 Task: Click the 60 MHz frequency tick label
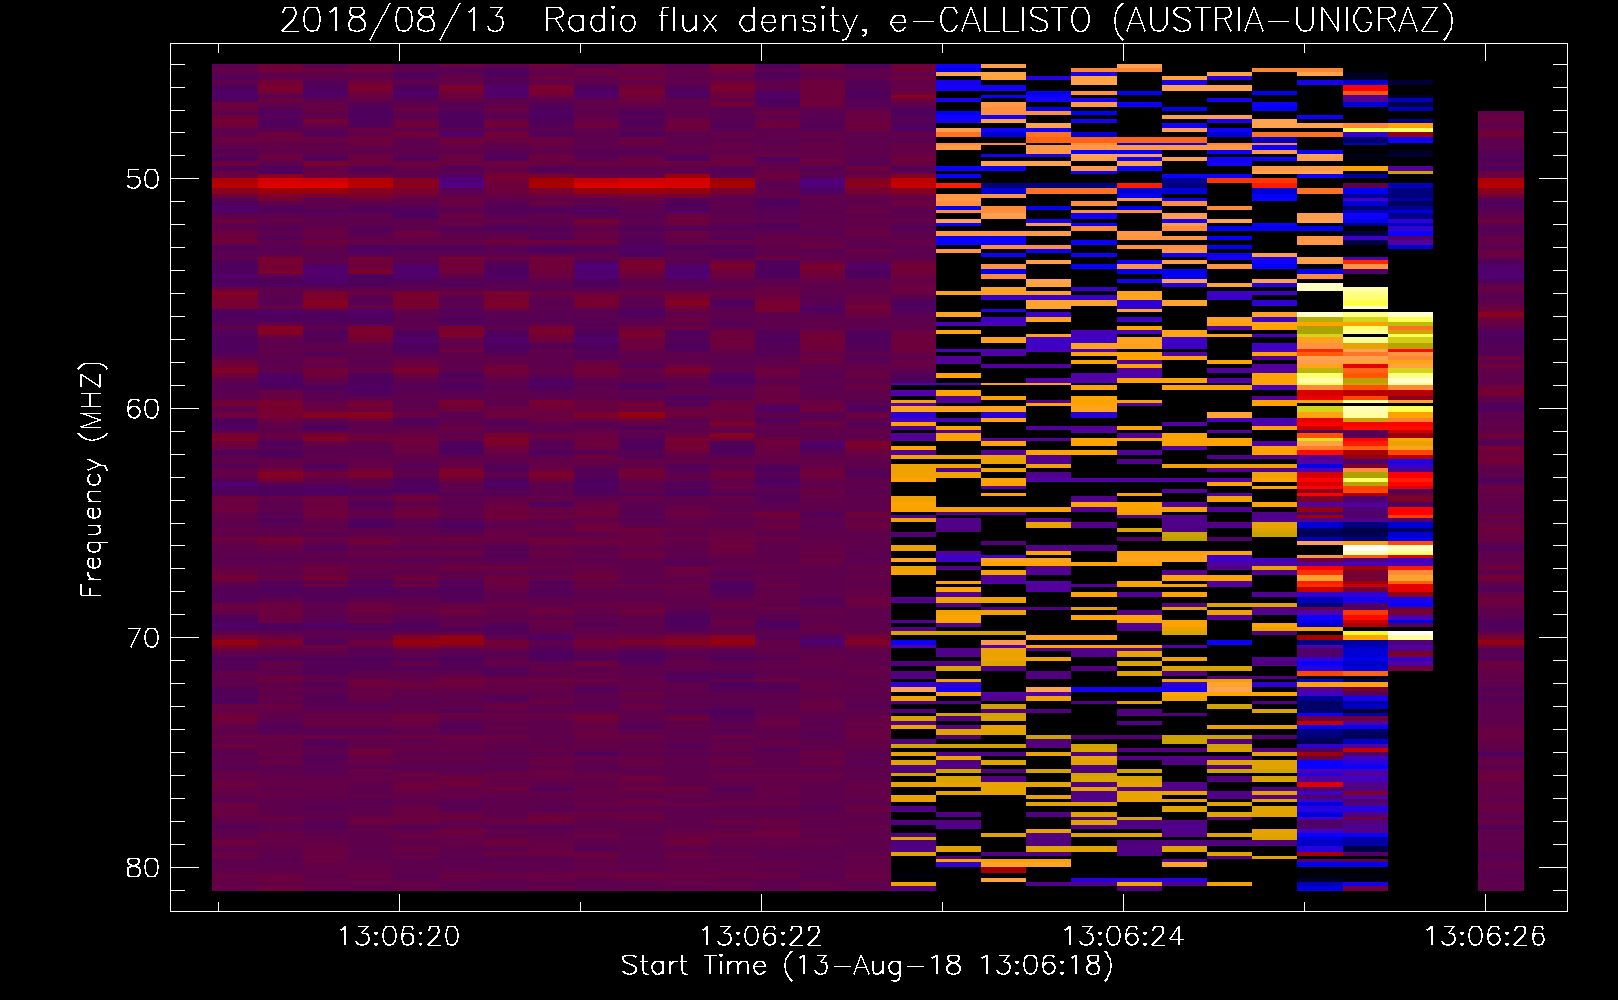tap(143, 409)
